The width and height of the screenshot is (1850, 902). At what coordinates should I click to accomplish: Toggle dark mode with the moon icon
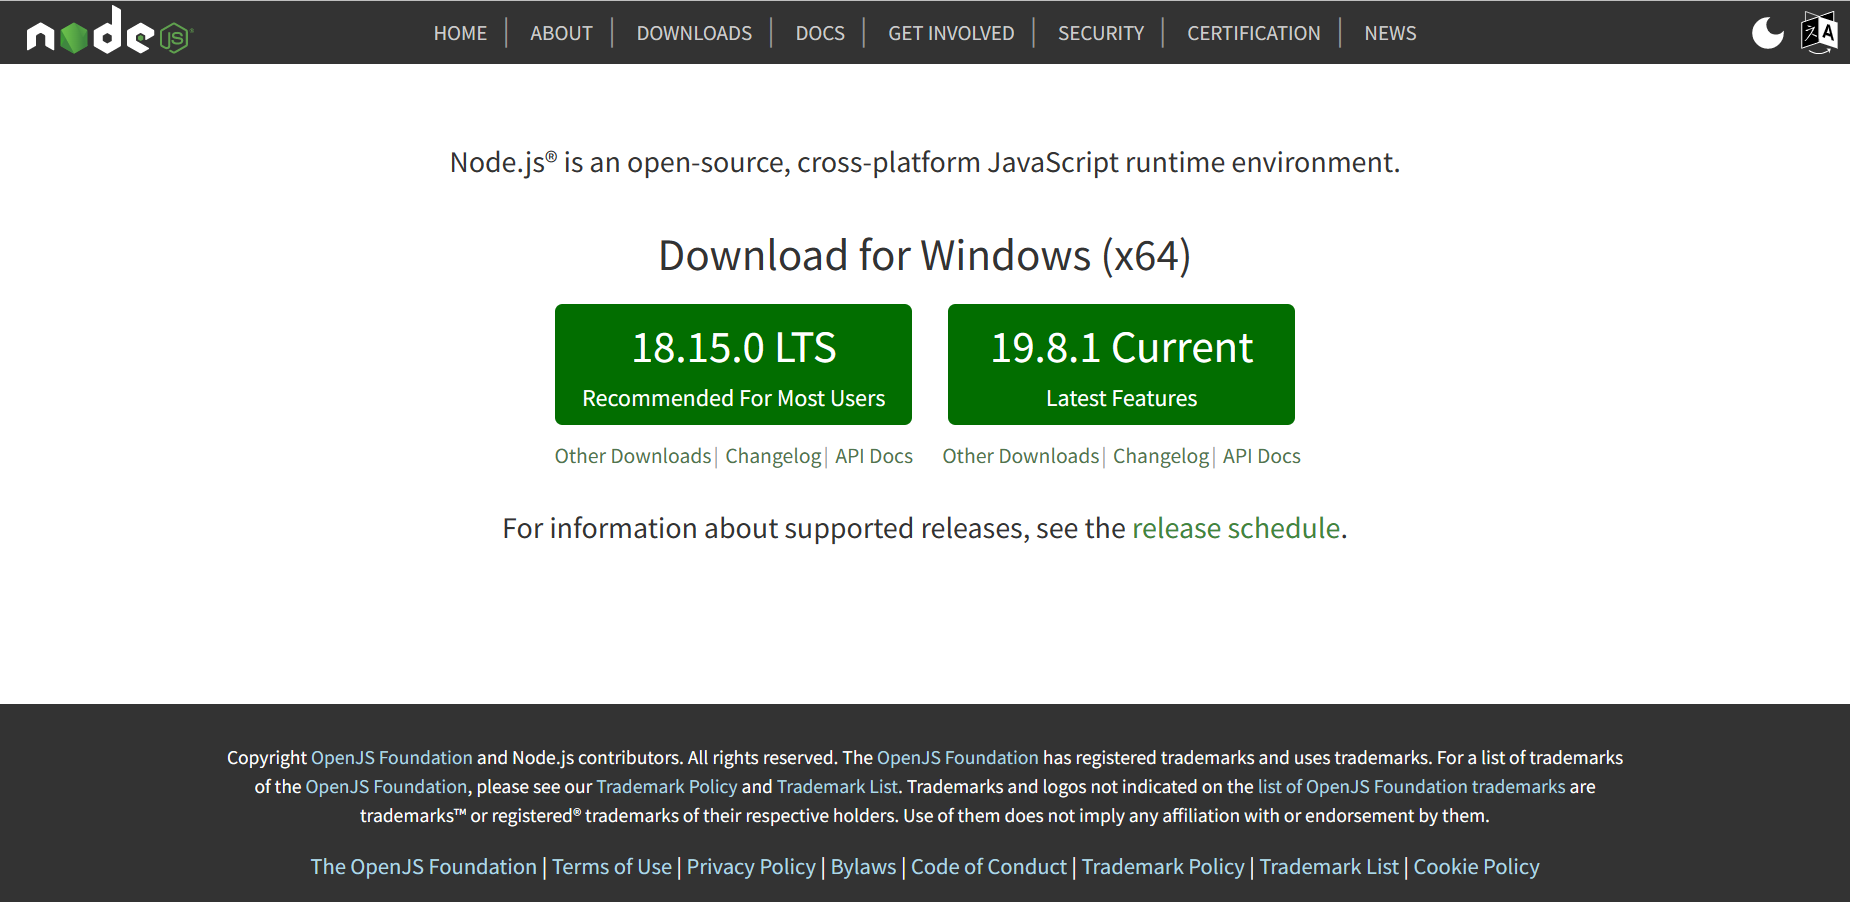(x=1767, y=32)
